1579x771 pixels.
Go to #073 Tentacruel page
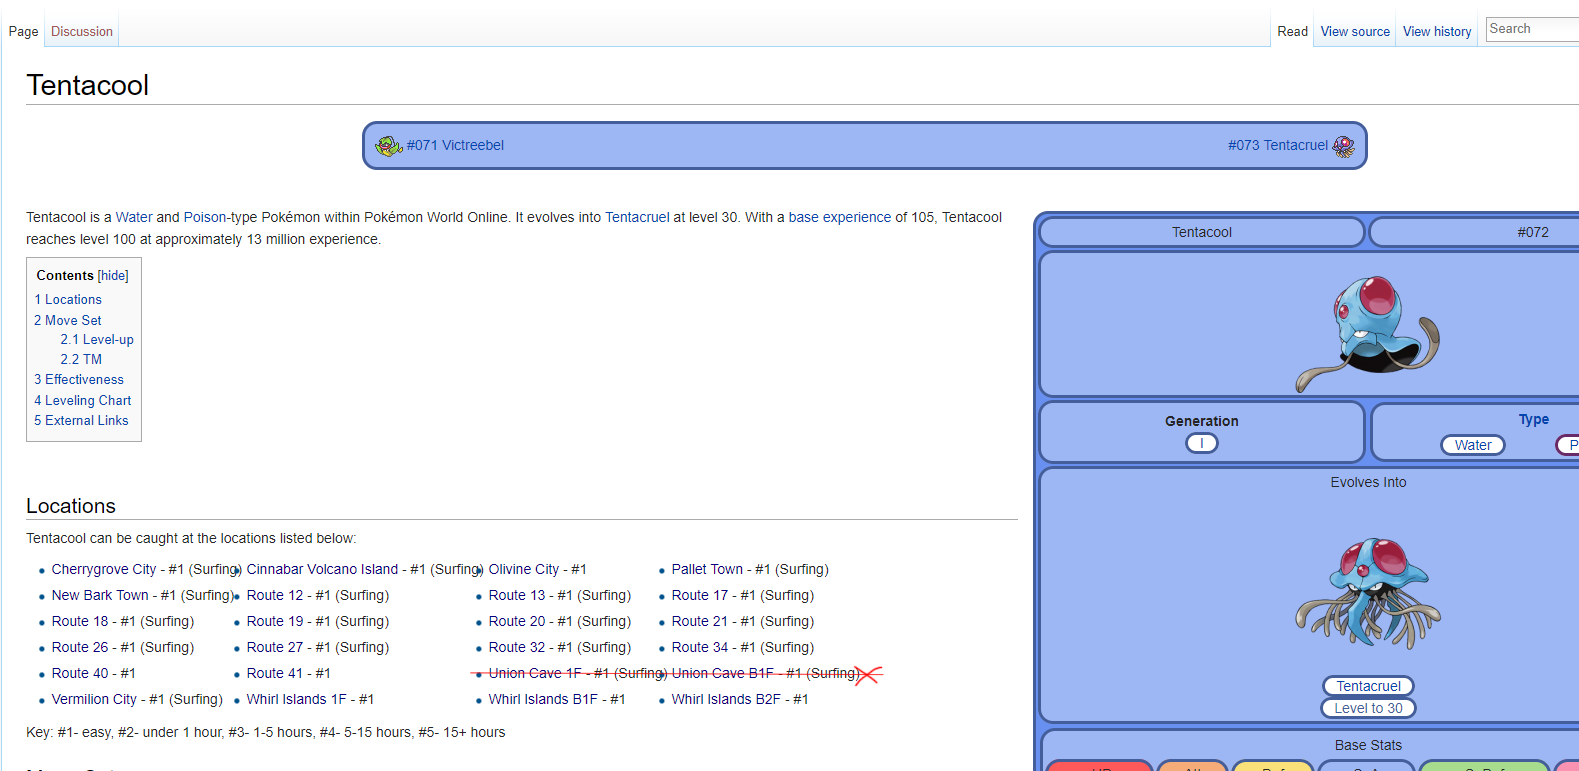tap(1278, 145)
